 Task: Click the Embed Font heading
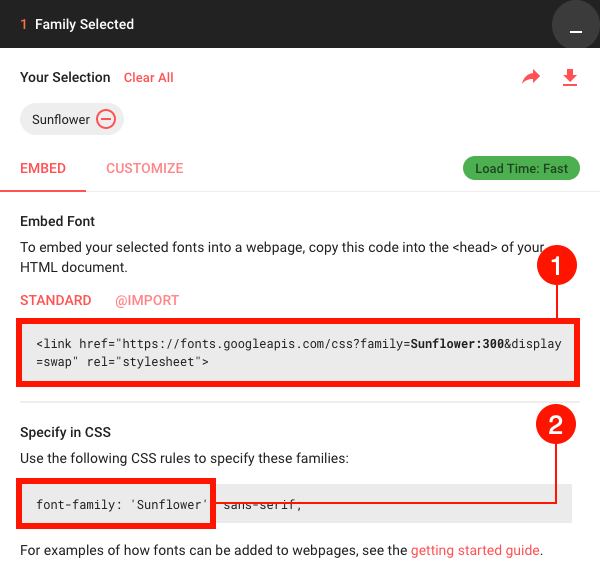[x=57, y=221]
